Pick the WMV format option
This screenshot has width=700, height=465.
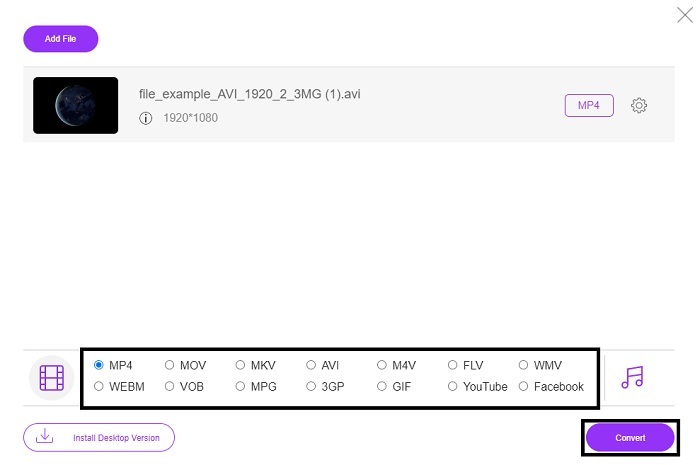[x=525, y=365]
